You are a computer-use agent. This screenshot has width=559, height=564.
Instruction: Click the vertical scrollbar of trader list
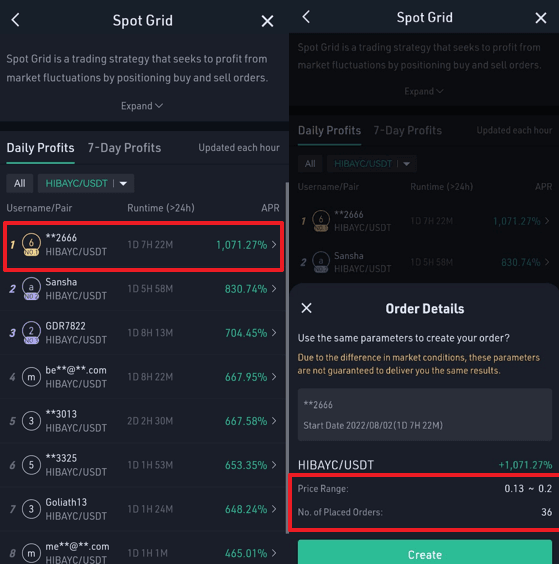click(287, 358)
